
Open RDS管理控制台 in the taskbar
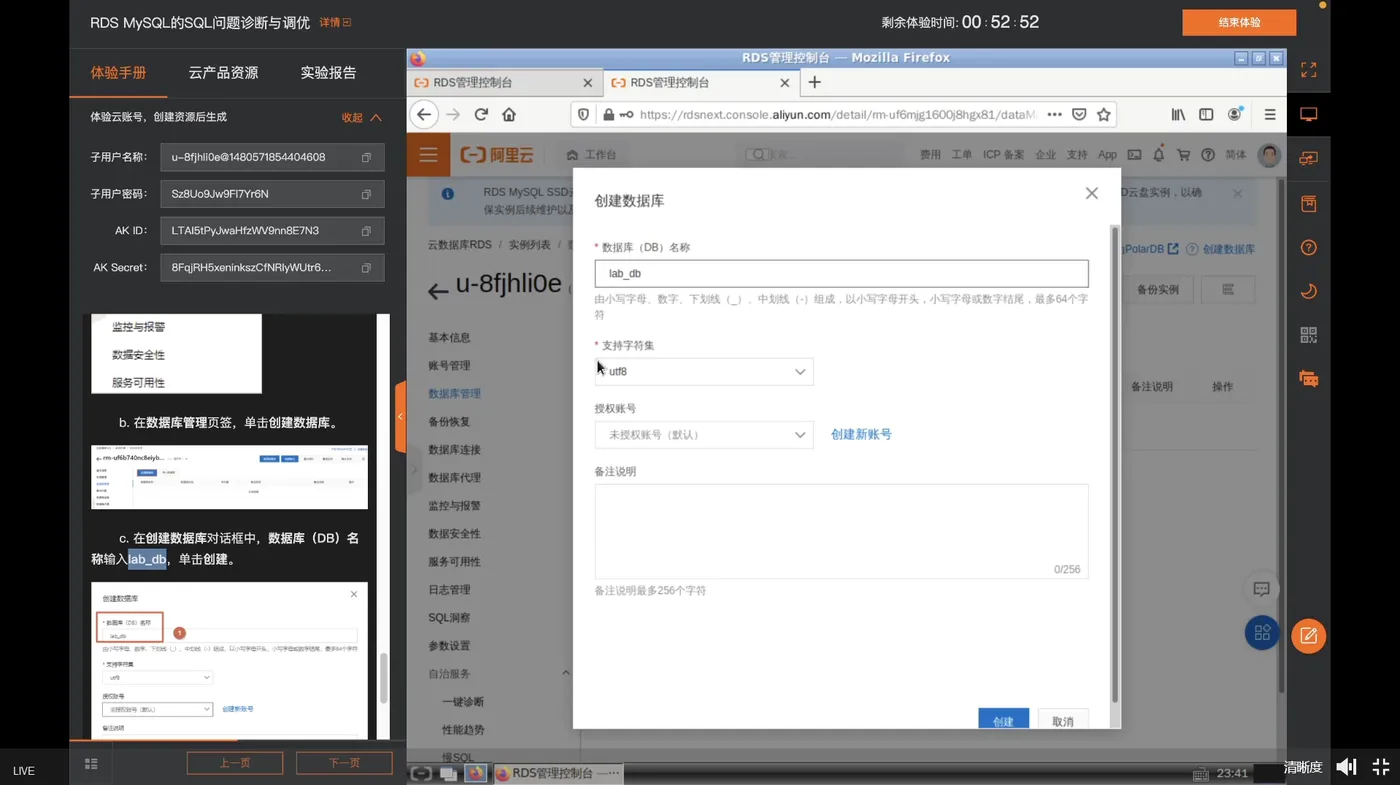[x=558, y=773]
